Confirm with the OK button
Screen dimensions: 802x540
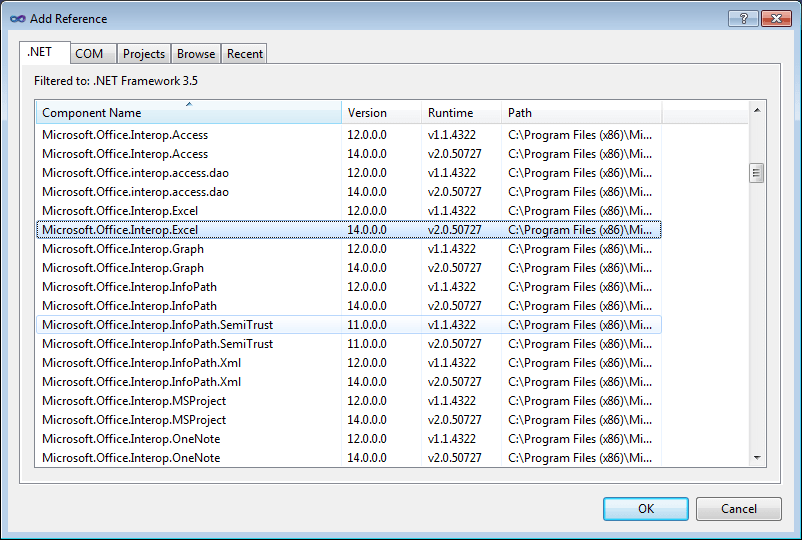click(645, 509)
